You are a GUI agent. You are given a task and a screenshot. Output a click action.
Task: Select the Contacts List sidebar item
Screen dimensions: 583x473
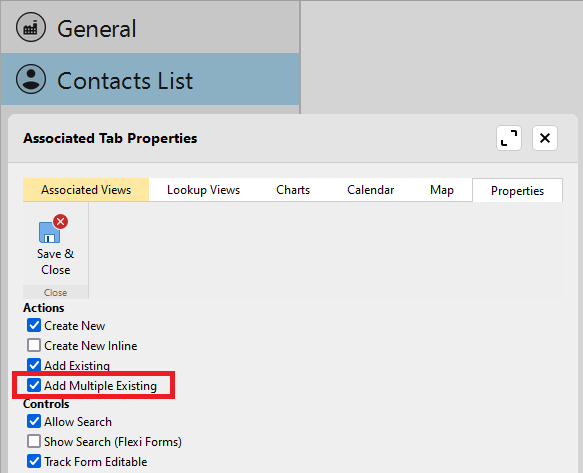coord(150,79)
